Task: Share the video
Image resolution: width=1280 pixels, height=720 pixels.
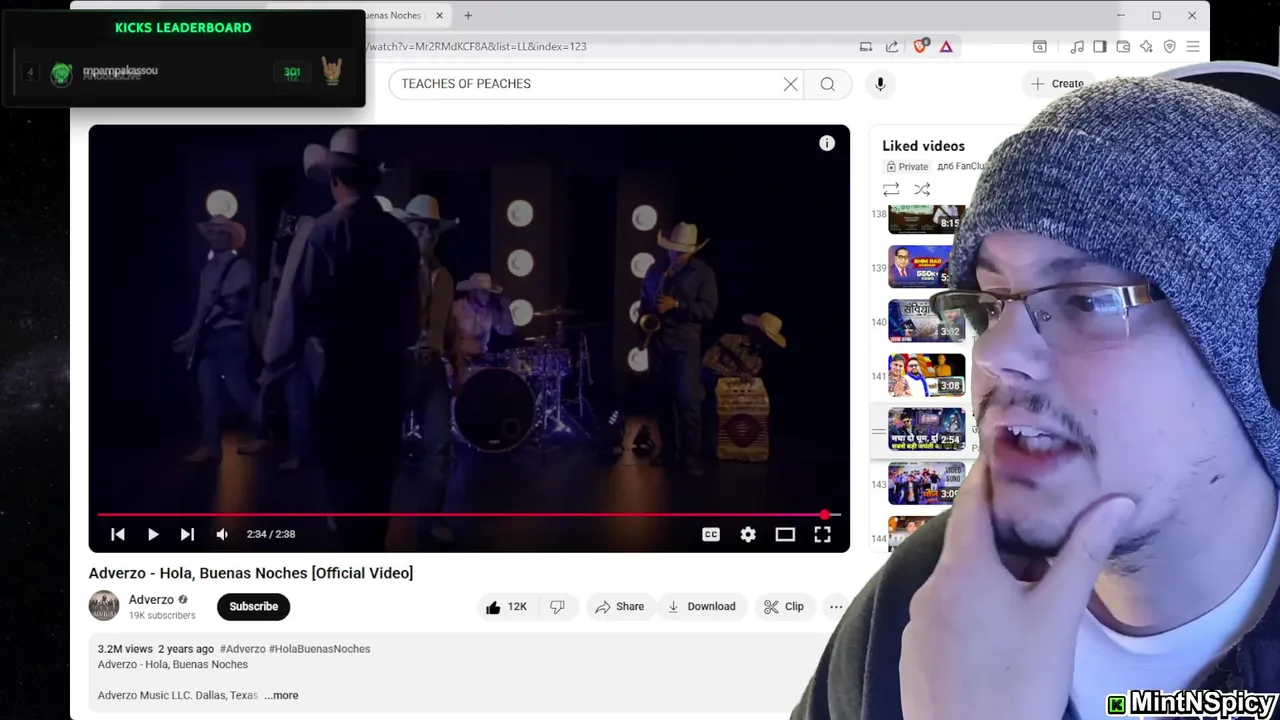Action: click(620, 606)
